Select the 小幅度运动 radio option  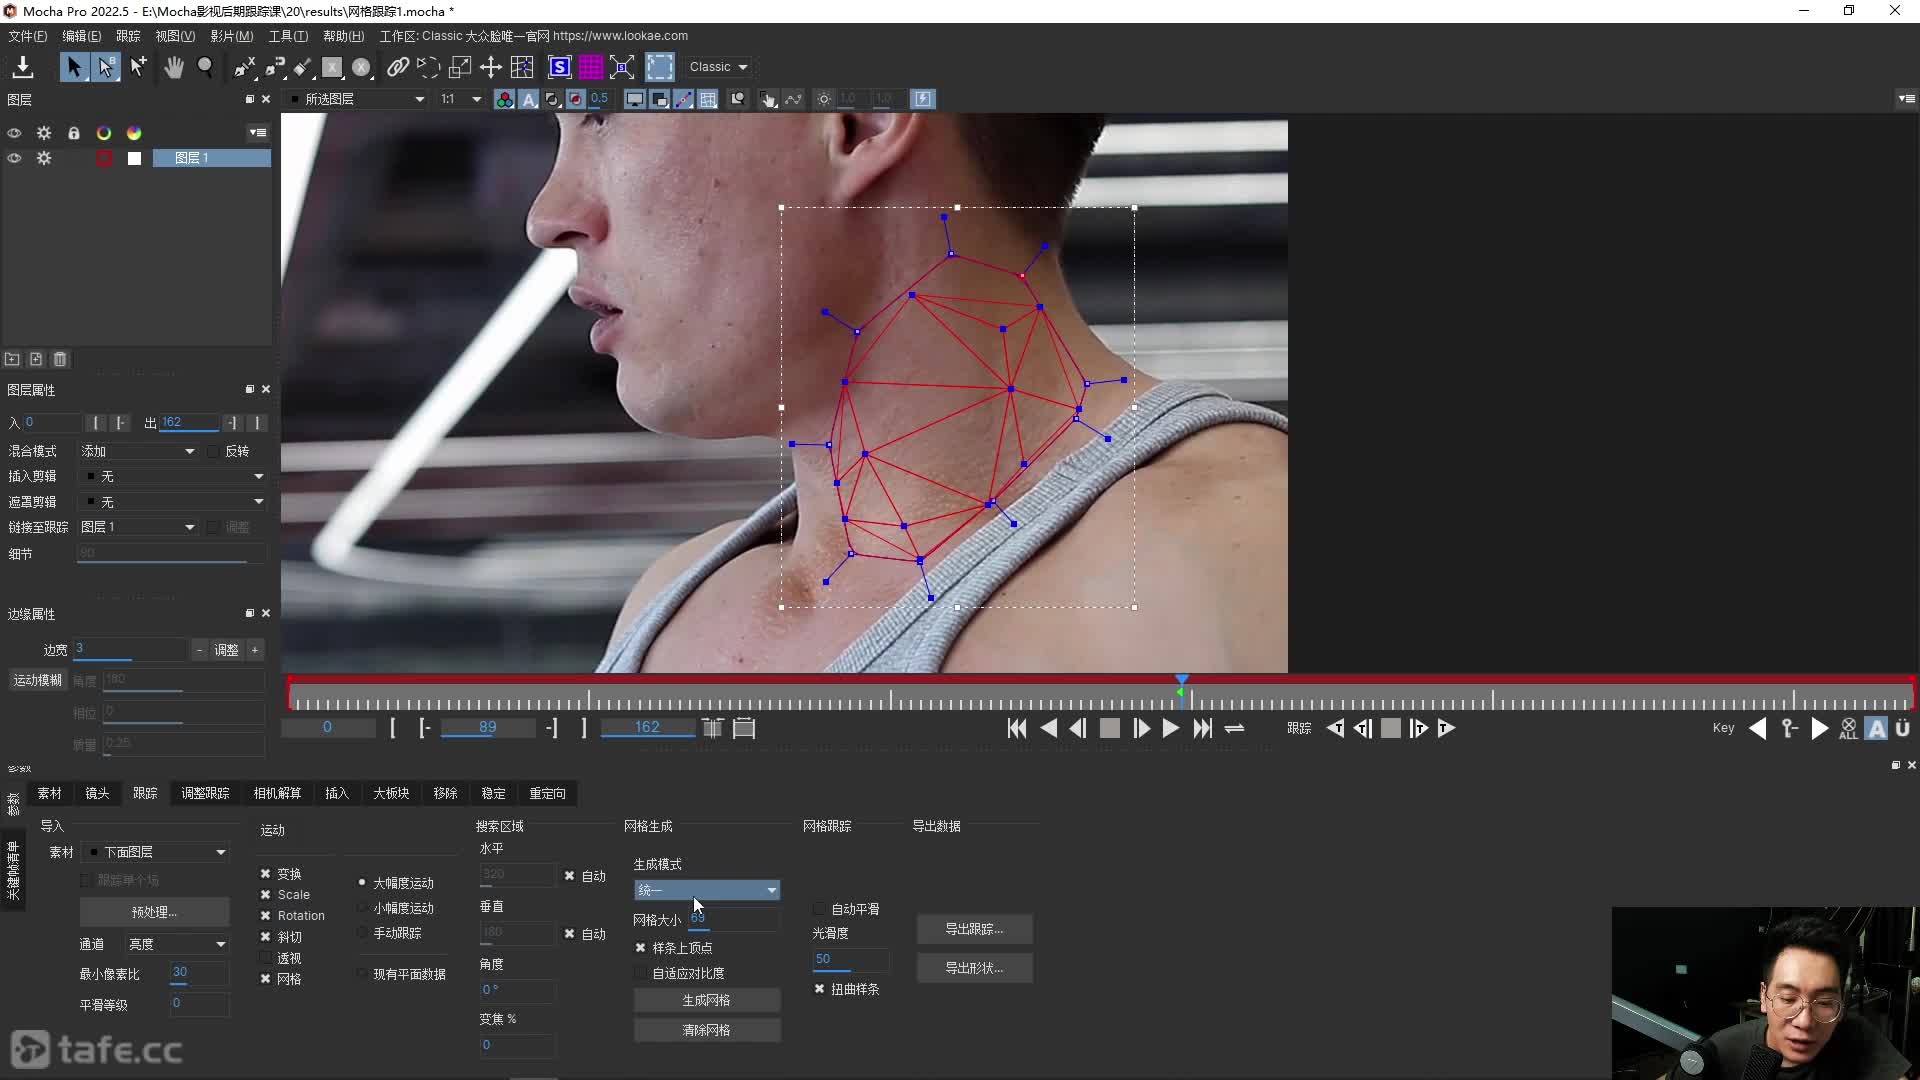[362, 908]
